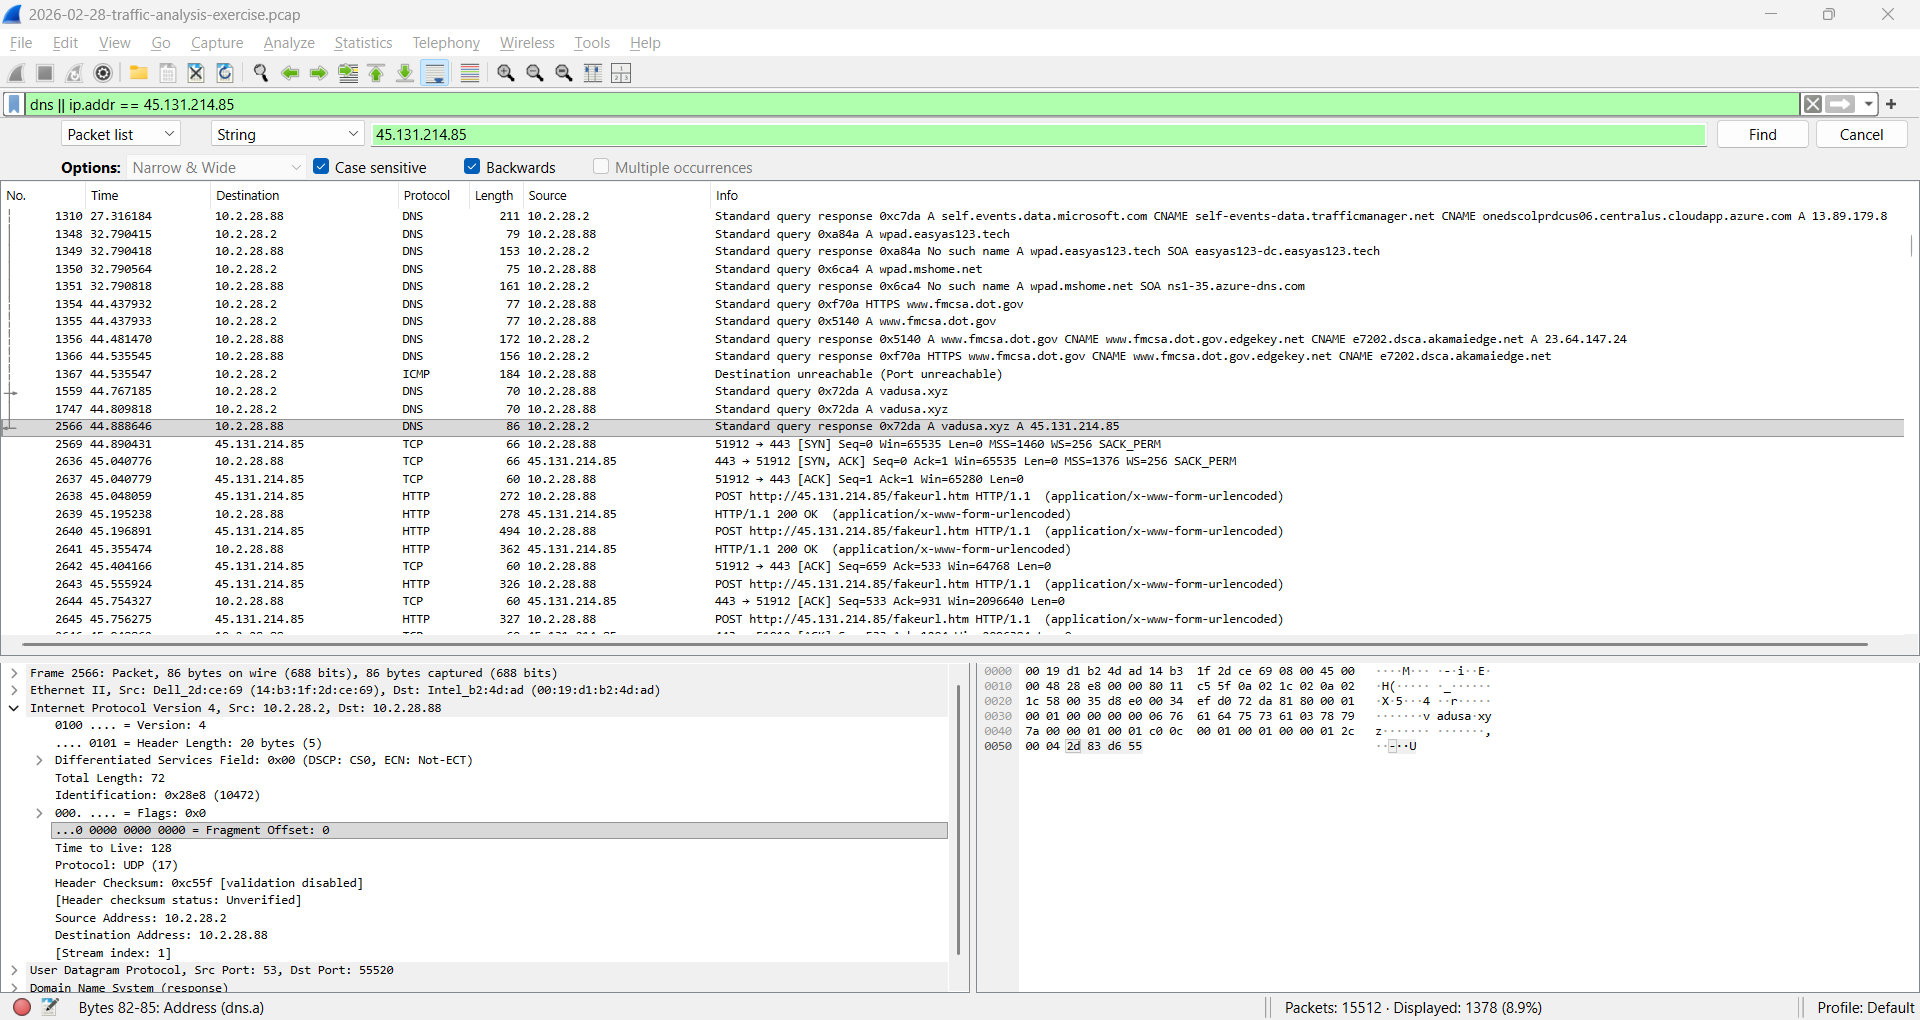Viewport: 1920px width, 1020px height.
Task: Uncheck the Backwards search option
Action: pyautogui.click(x=472, y=167)
